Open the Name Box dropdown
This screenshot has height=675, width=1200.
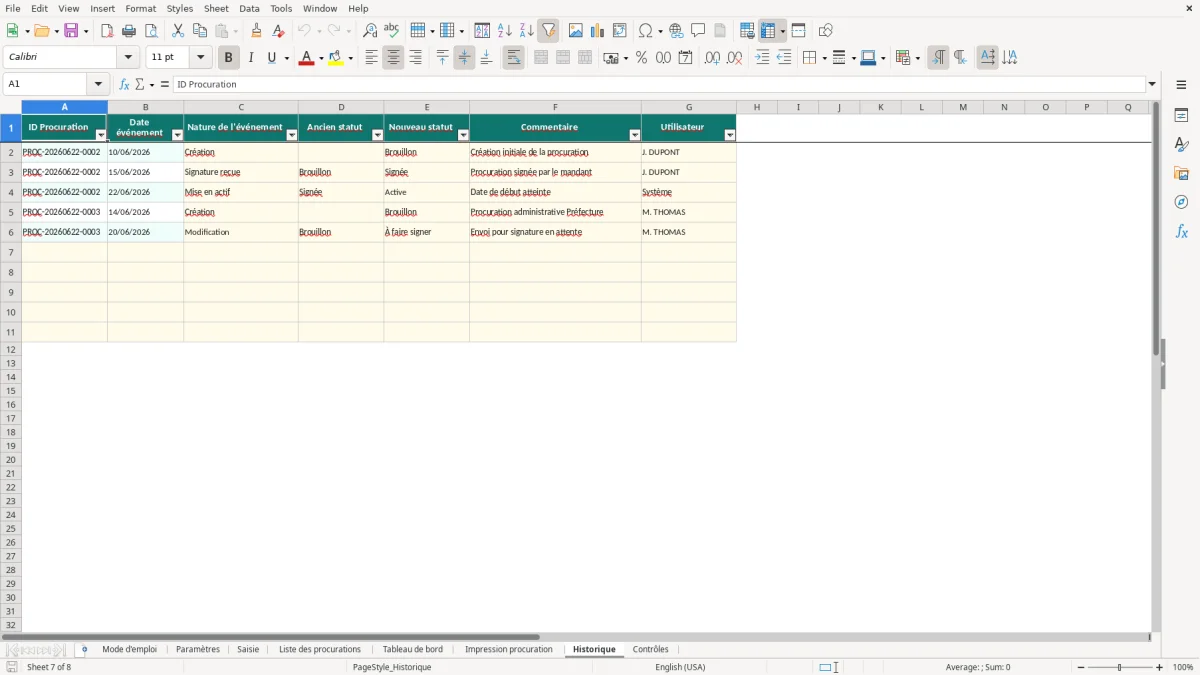98,85
